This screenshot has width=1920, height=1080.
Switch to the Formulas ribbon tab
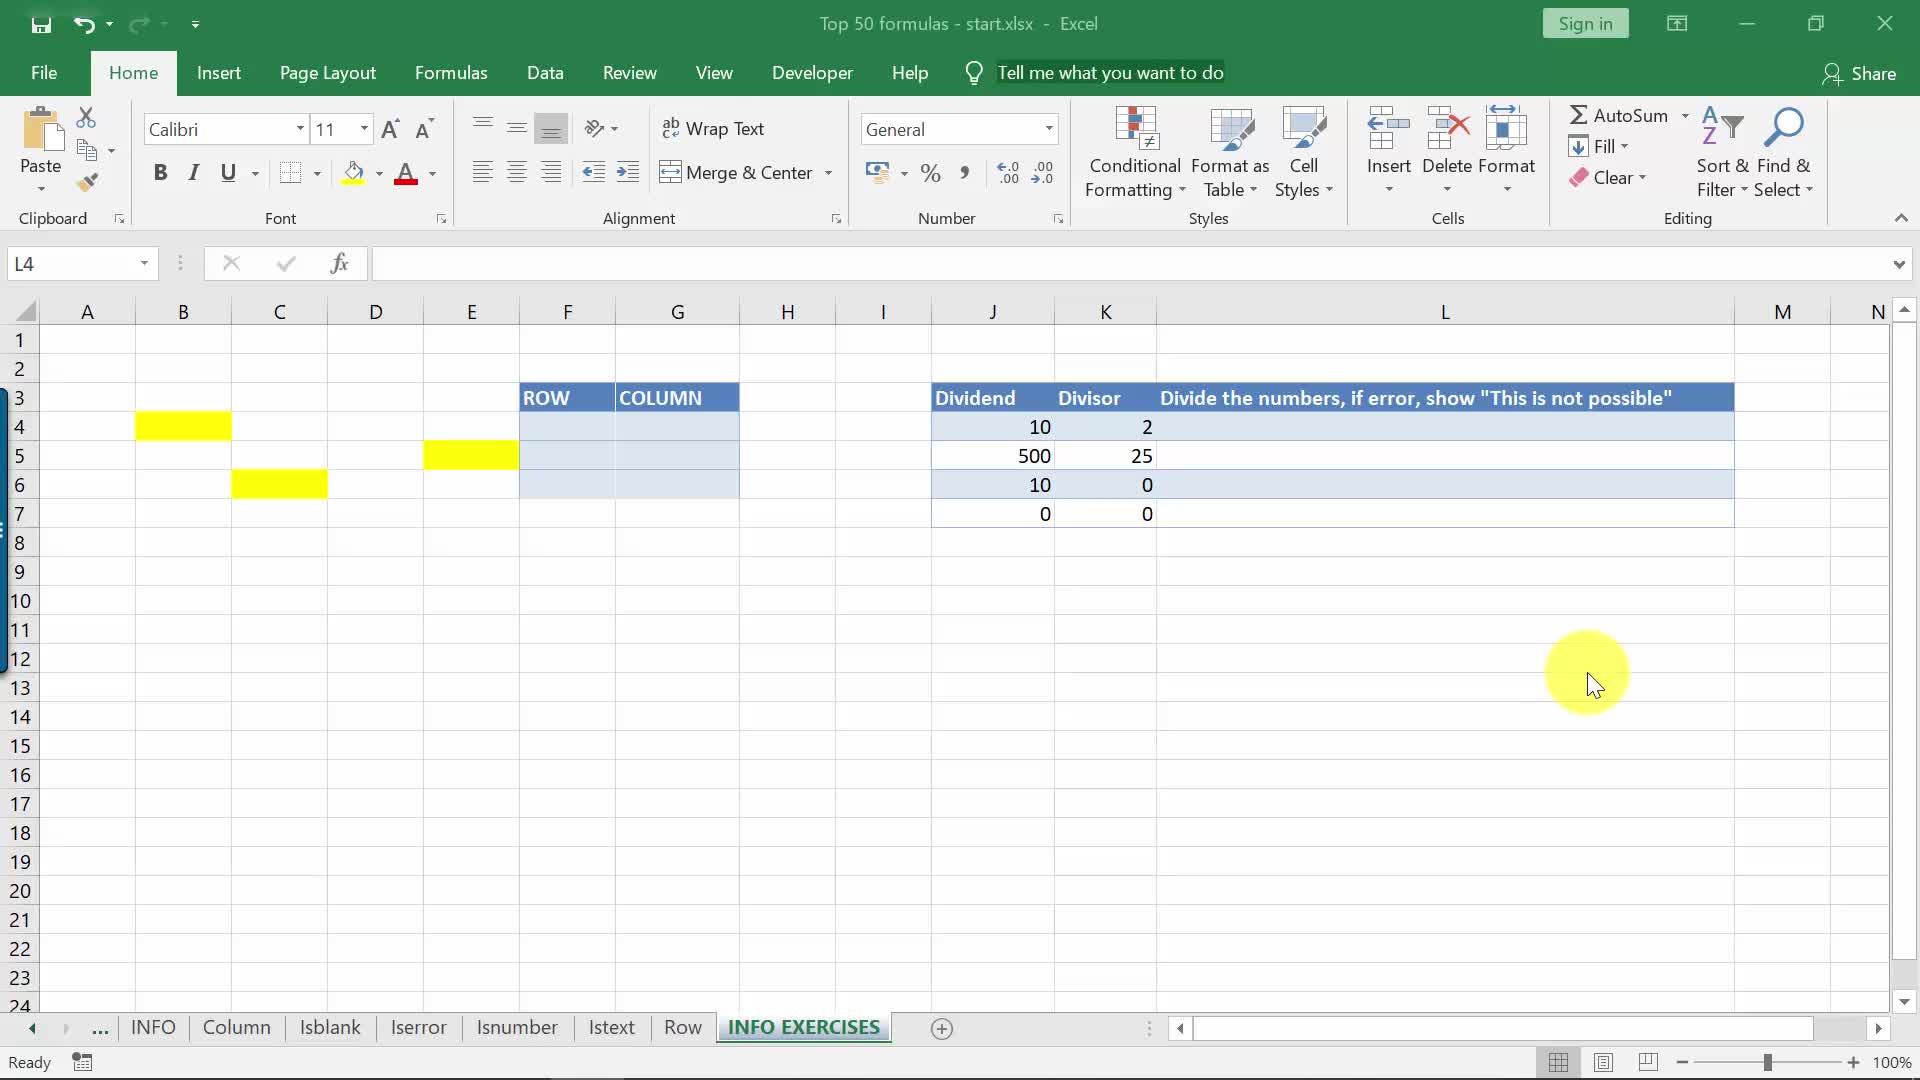451,73
